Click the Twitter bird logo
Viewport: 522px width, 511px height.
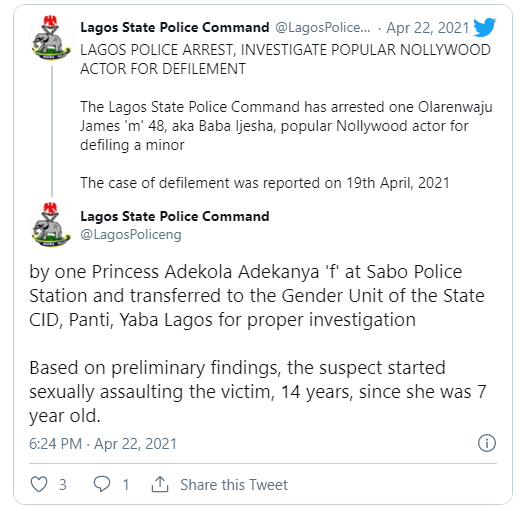click(x=484, y=27)
